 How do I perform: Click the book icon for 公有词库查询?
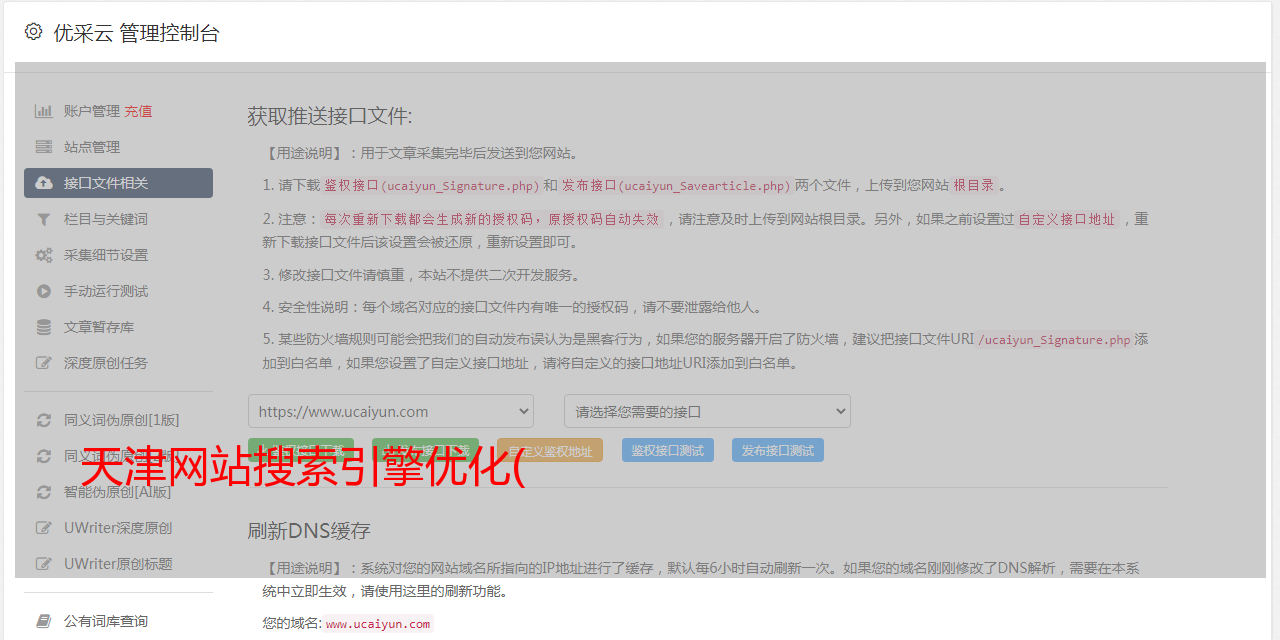tap(44, 621)
